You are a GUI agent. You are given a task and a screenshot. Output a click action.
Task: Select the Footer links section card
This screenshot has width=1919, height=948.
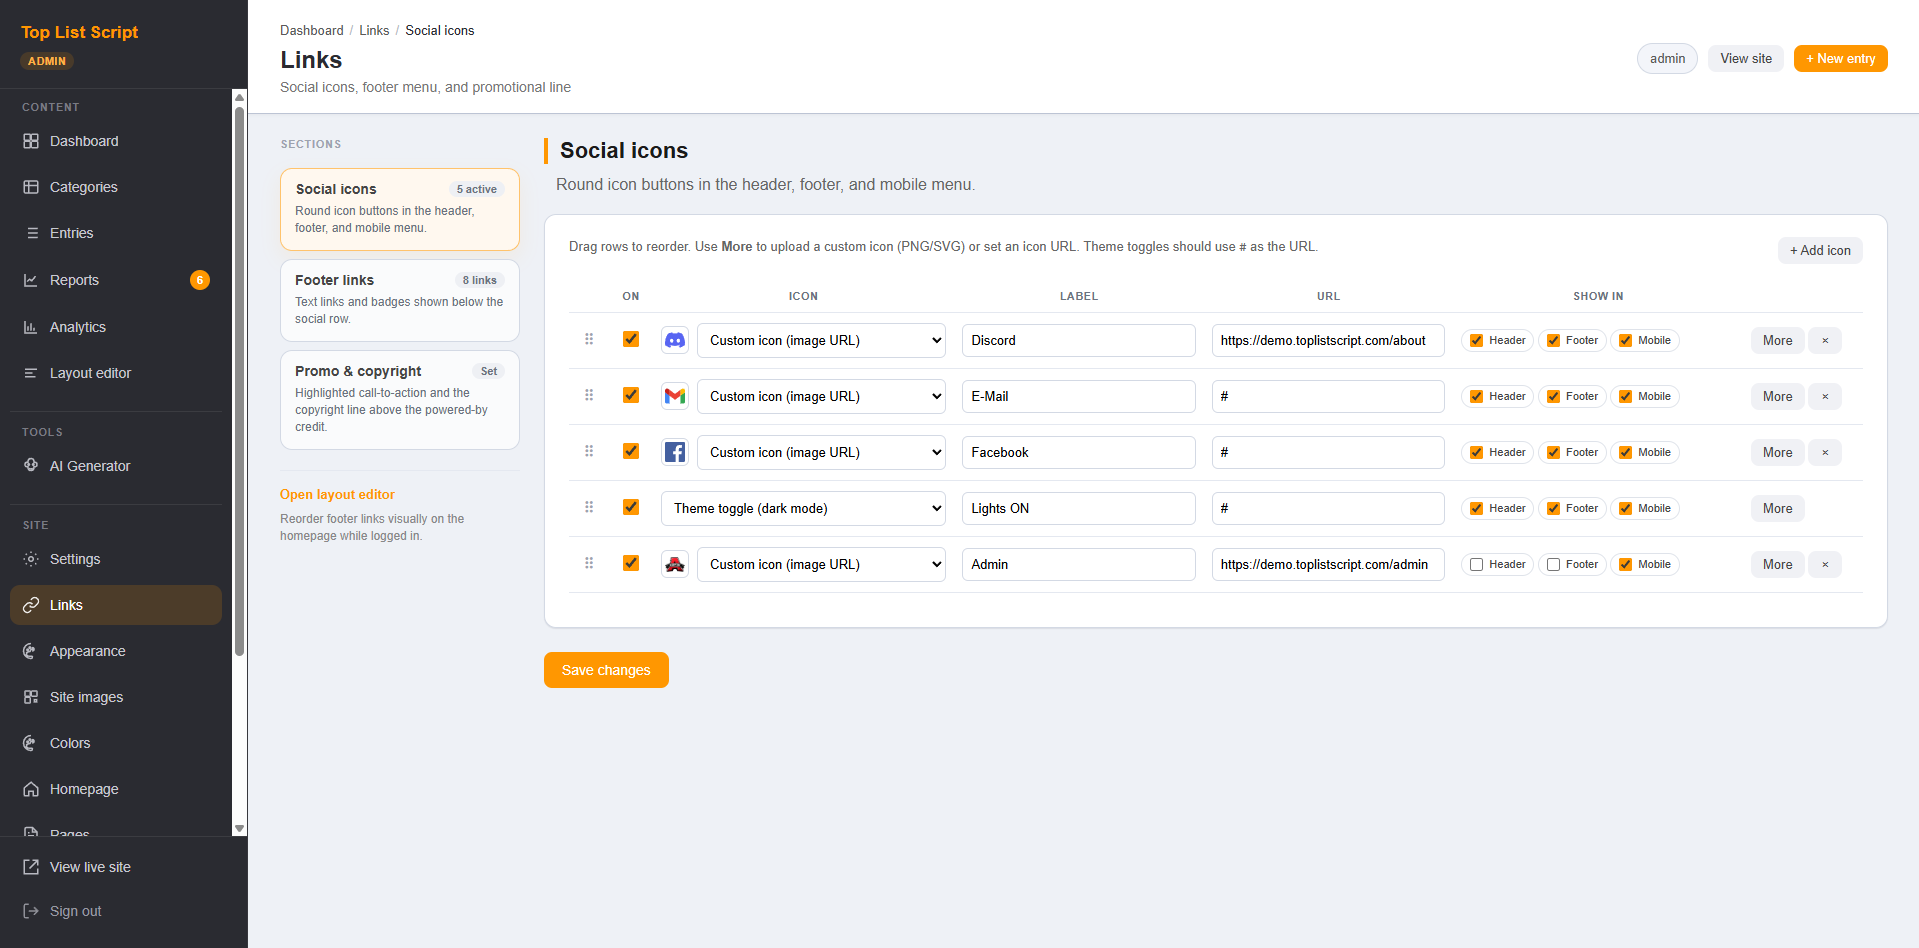point(400,301)
